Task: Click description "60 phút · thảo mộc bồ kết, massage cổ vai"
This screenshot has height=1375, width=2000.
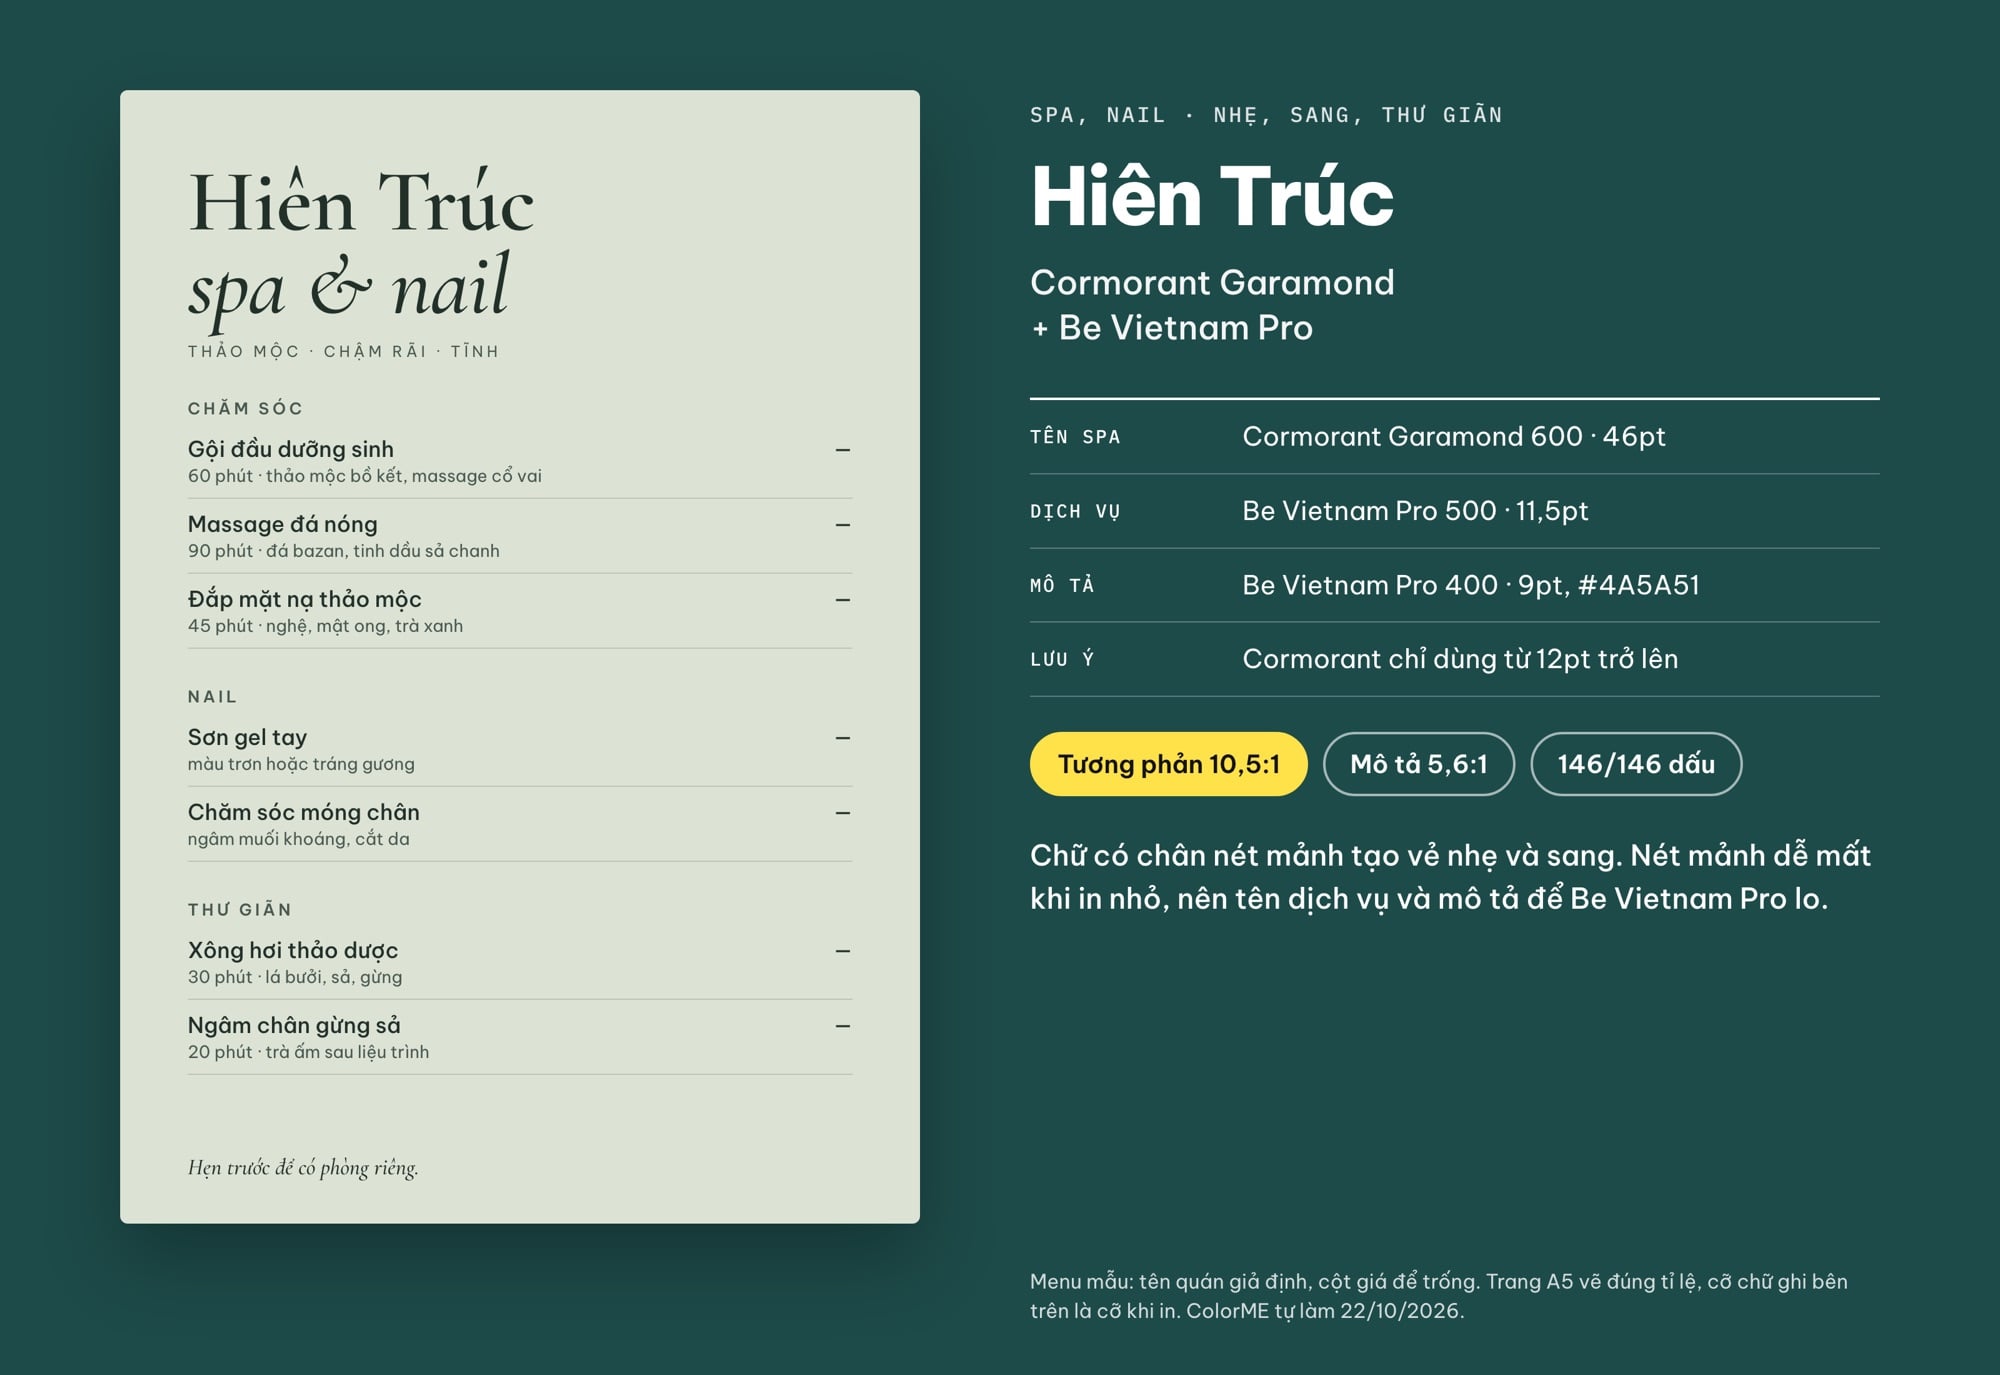Action: (364, 476)
